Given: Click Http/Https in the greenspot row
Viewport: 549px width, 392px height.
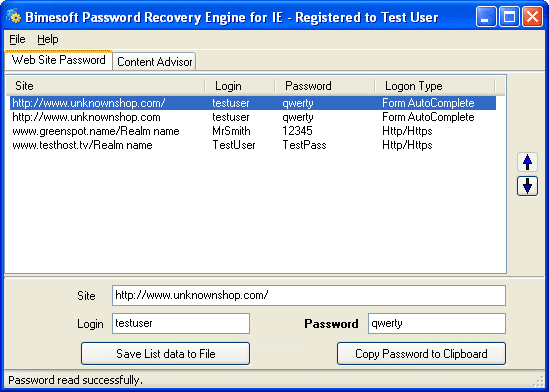Looking at the screenshot, I should [x=407, y=131].
